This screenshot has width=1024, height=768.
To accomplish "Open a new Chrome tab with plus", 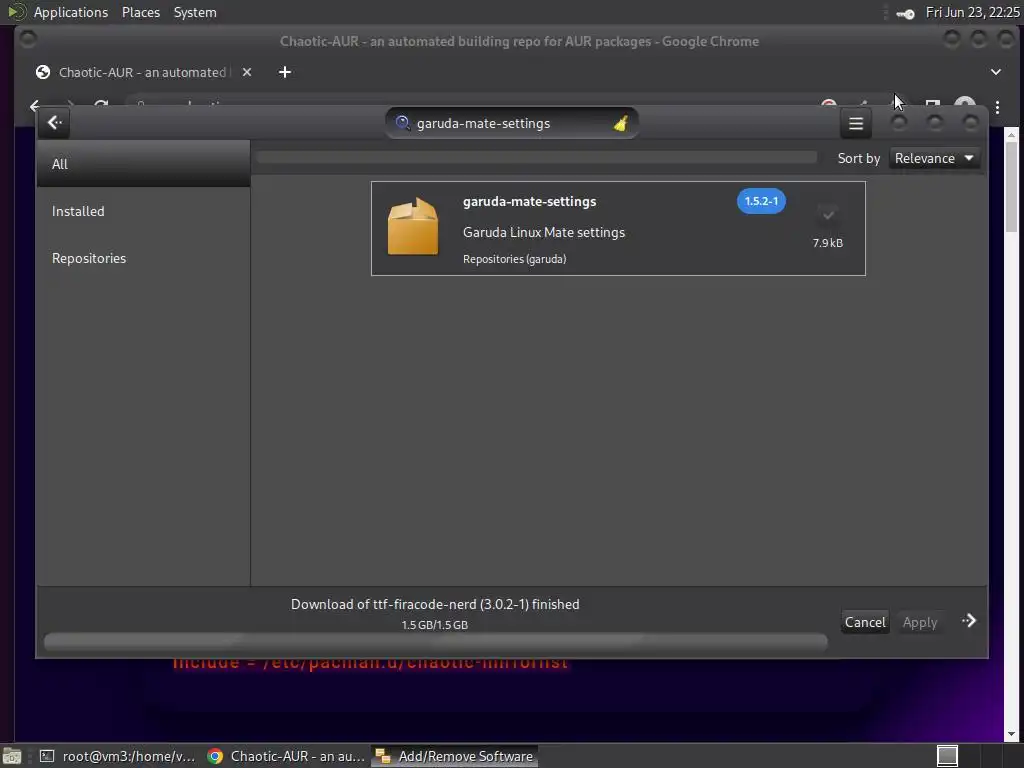I will [x=285, y=72].
